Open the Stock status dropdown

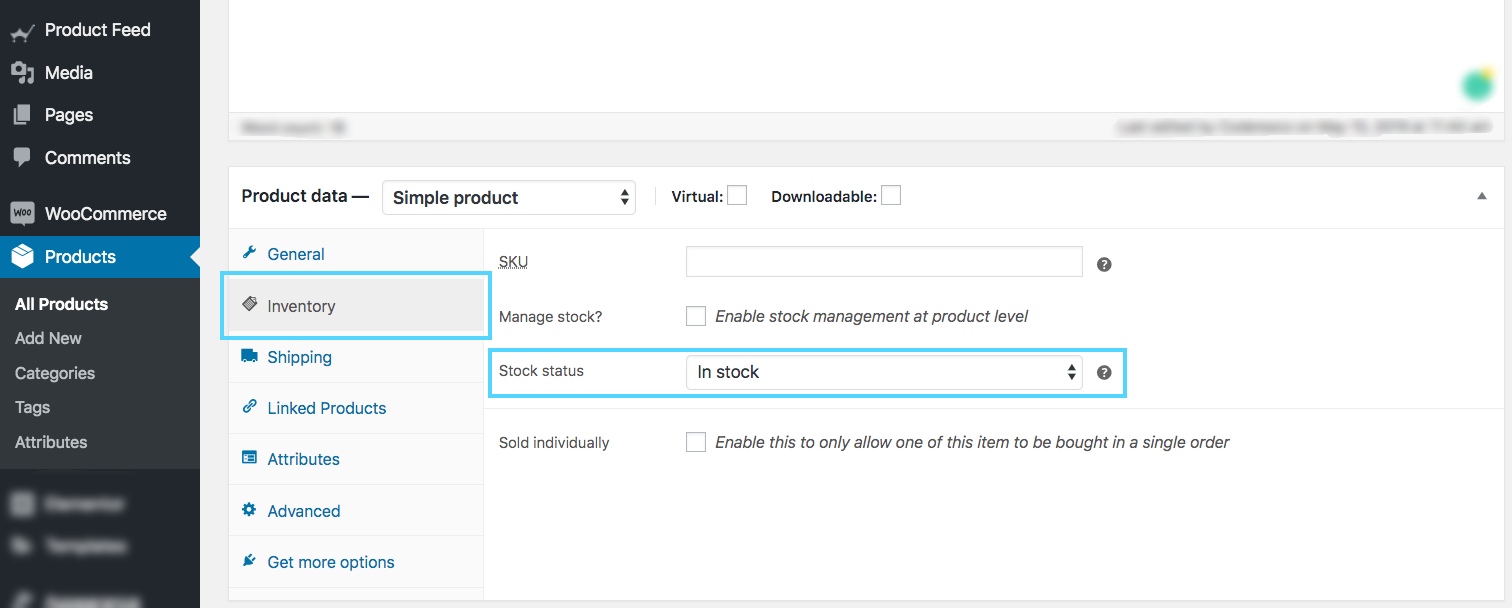click(x=884, y=372)
